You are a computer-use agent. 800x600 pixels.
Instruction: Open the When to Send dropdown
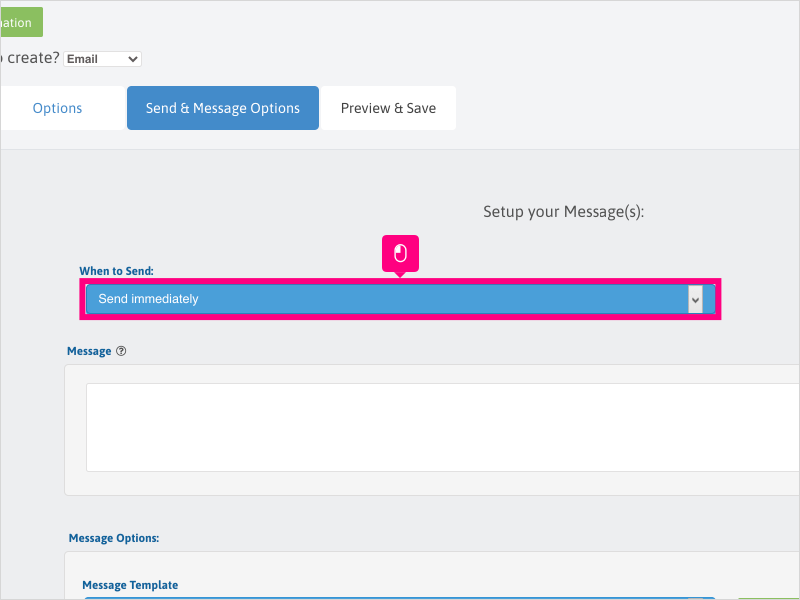tap(400, 299)
